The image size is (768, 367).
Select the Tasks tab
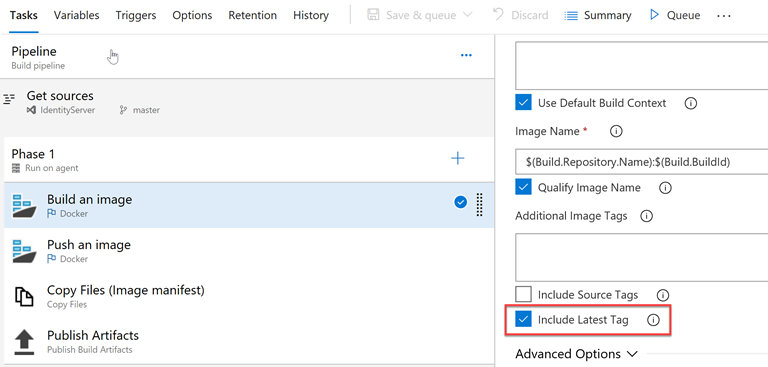point(24,15)
